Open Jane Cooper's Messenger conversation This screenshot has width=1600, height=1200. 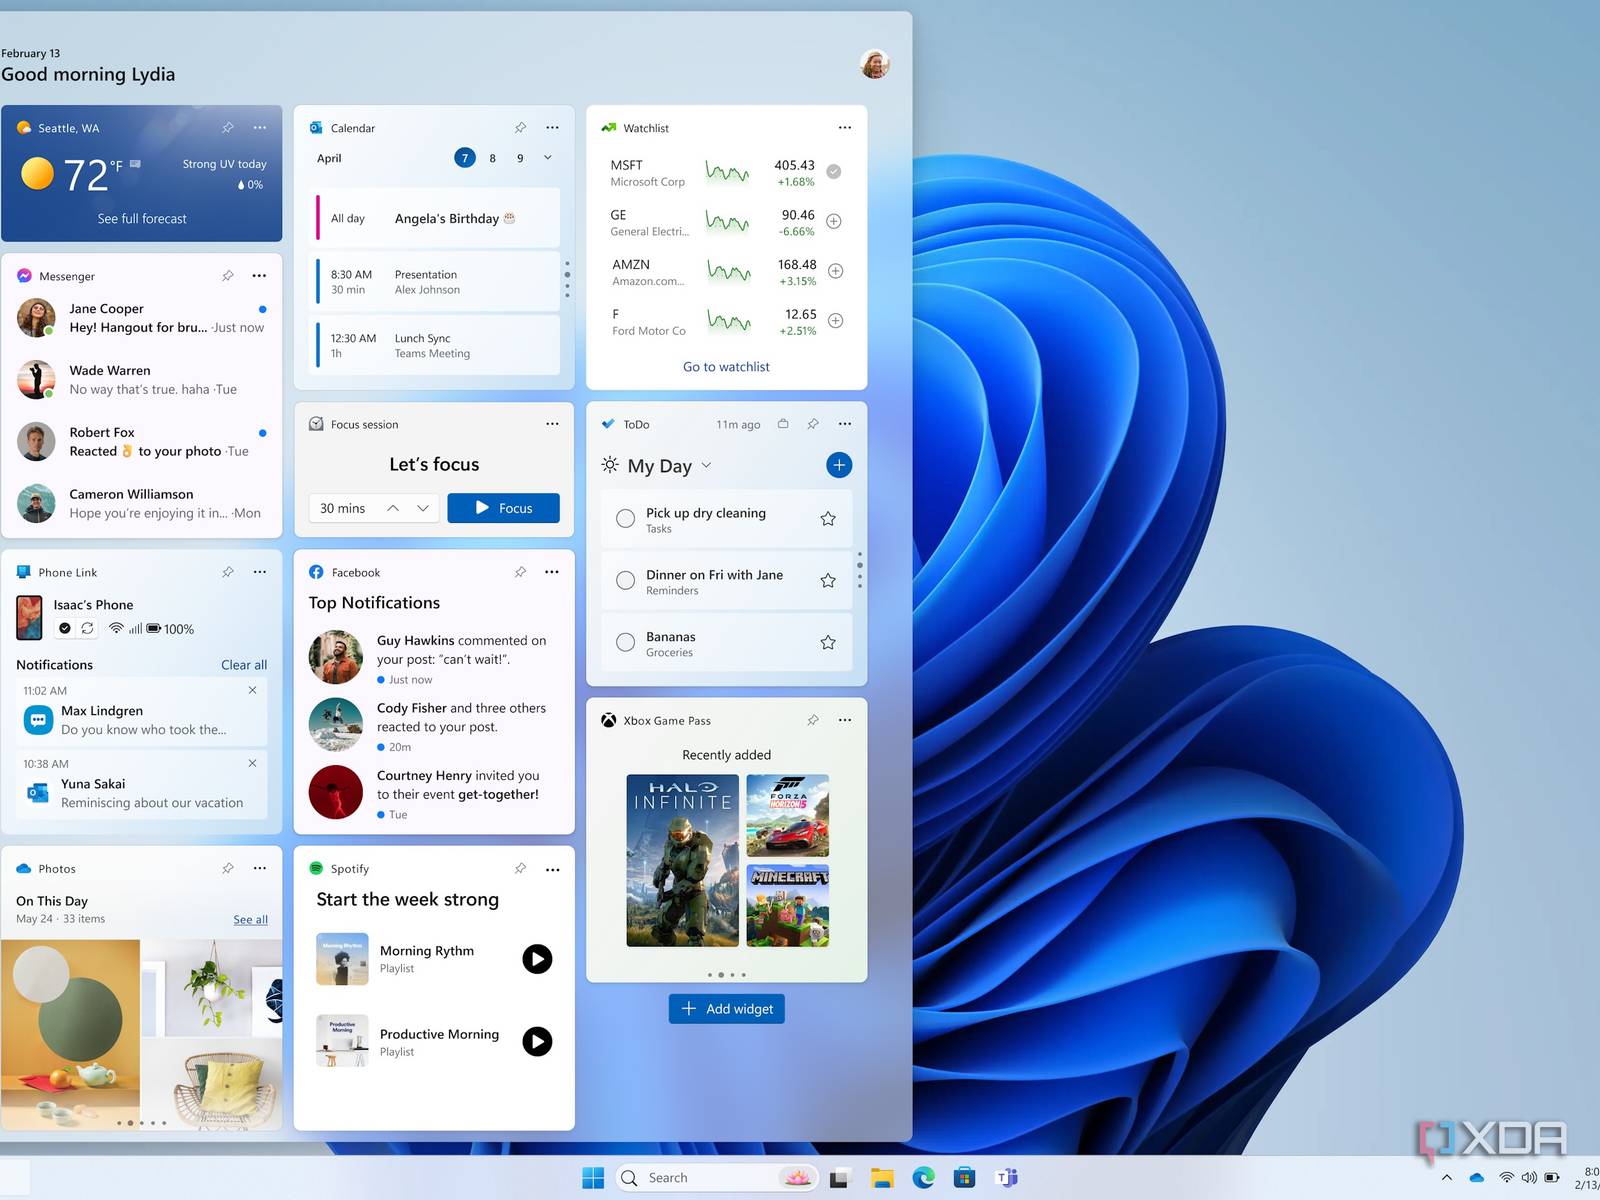[142, 318]
